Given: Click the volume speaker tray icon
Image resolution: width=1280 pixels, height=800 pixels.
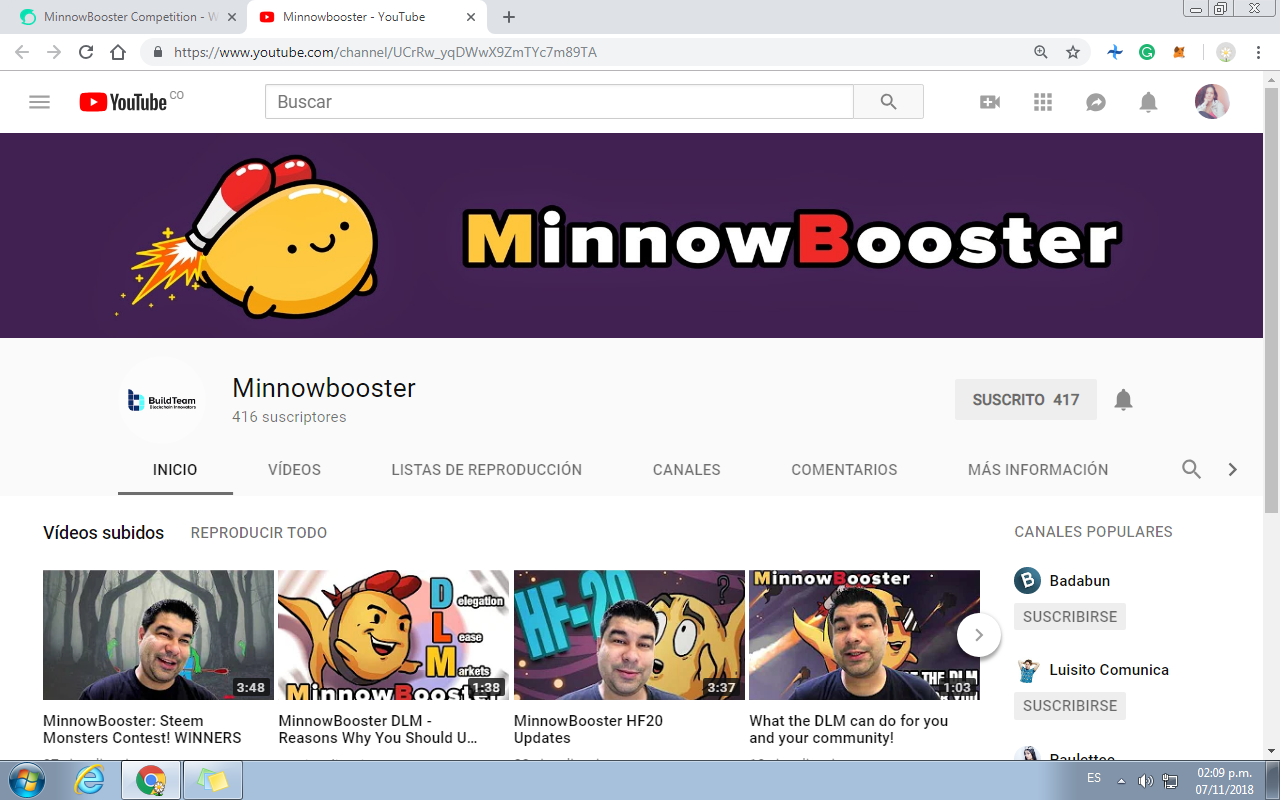Looking at the screenshot, I should tap(1146, 780).
